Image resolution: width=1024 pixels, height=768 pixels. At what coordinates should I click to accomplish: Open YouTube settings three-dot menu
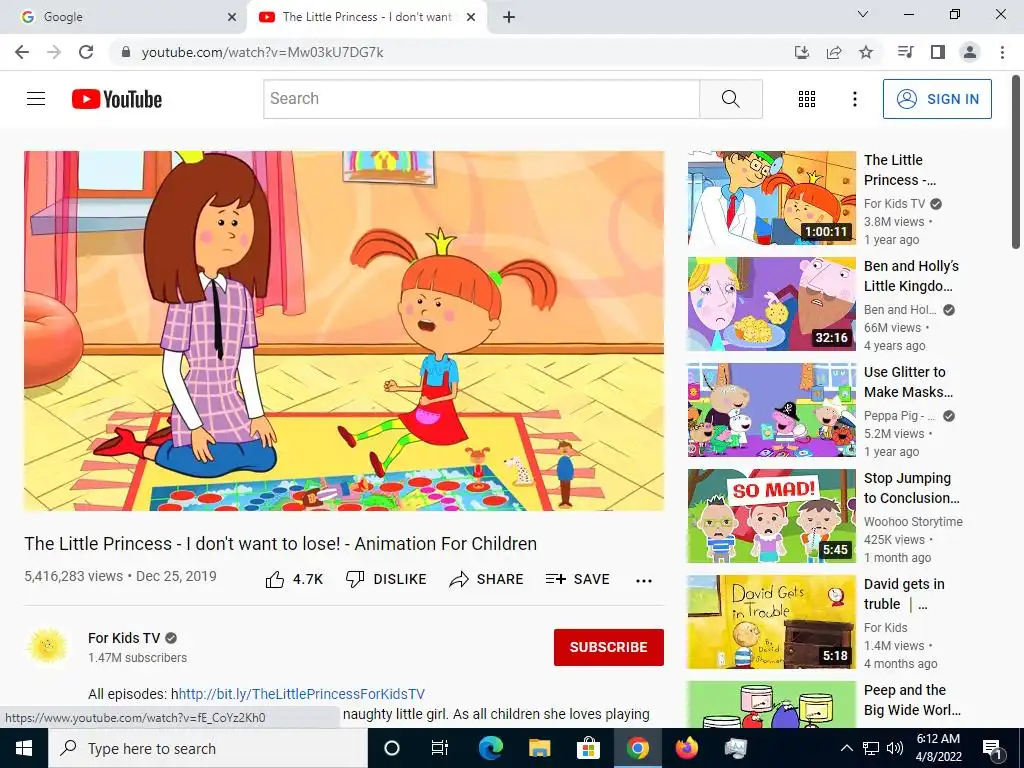click(x=854, y=99)
